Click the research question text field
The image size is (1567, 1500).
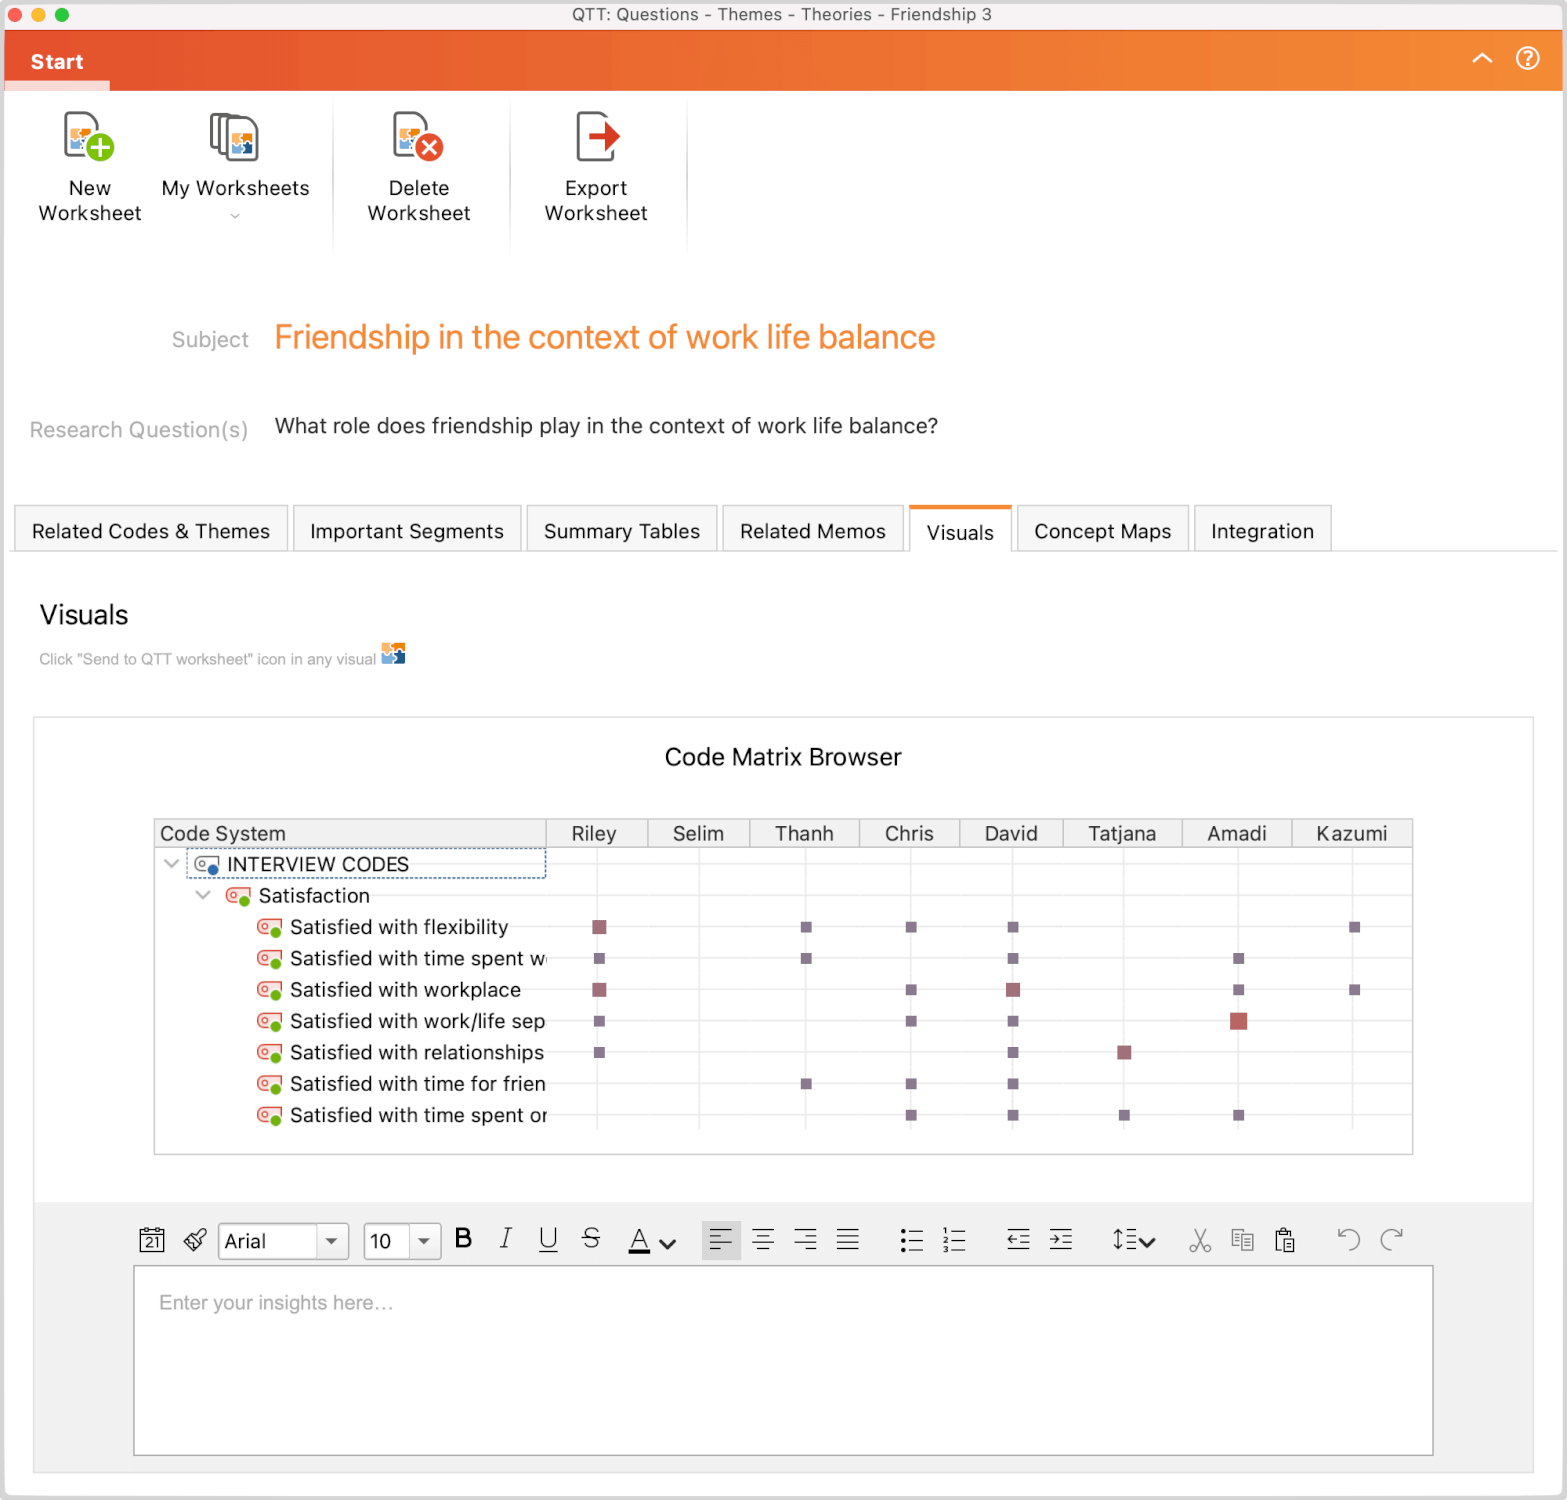click(x=606, y=426)
